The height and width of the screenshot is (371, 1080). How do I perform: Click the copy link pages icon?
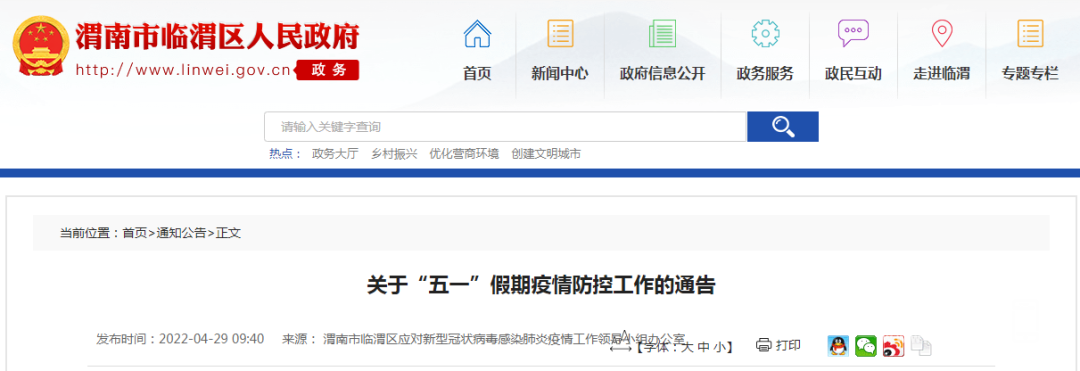921,346
